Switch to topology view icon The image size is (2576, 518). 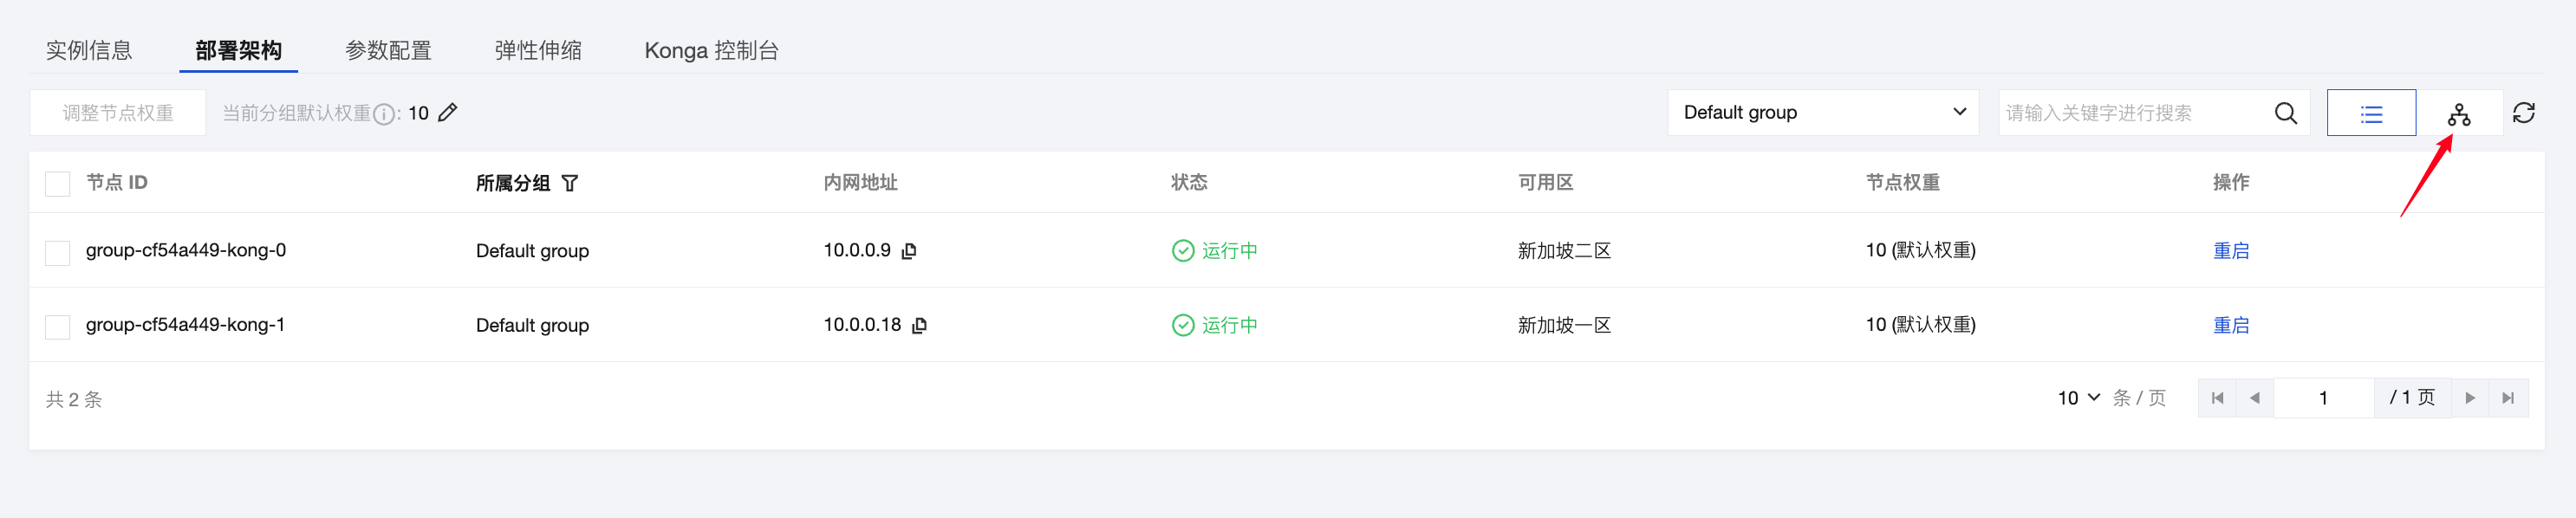pyautogui.click(x=2459, y=114)
